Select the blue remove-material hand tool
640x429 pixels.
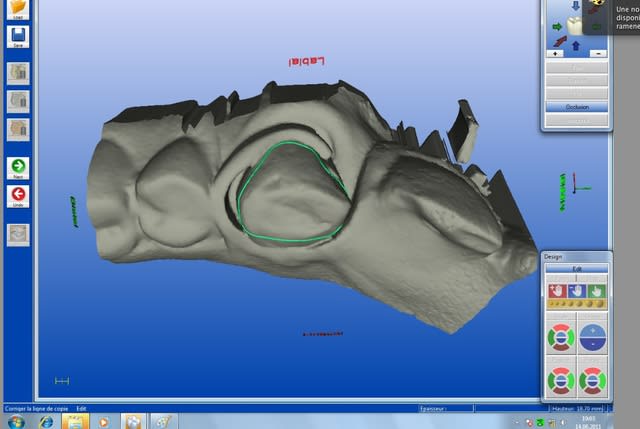(x=576, y=290)
